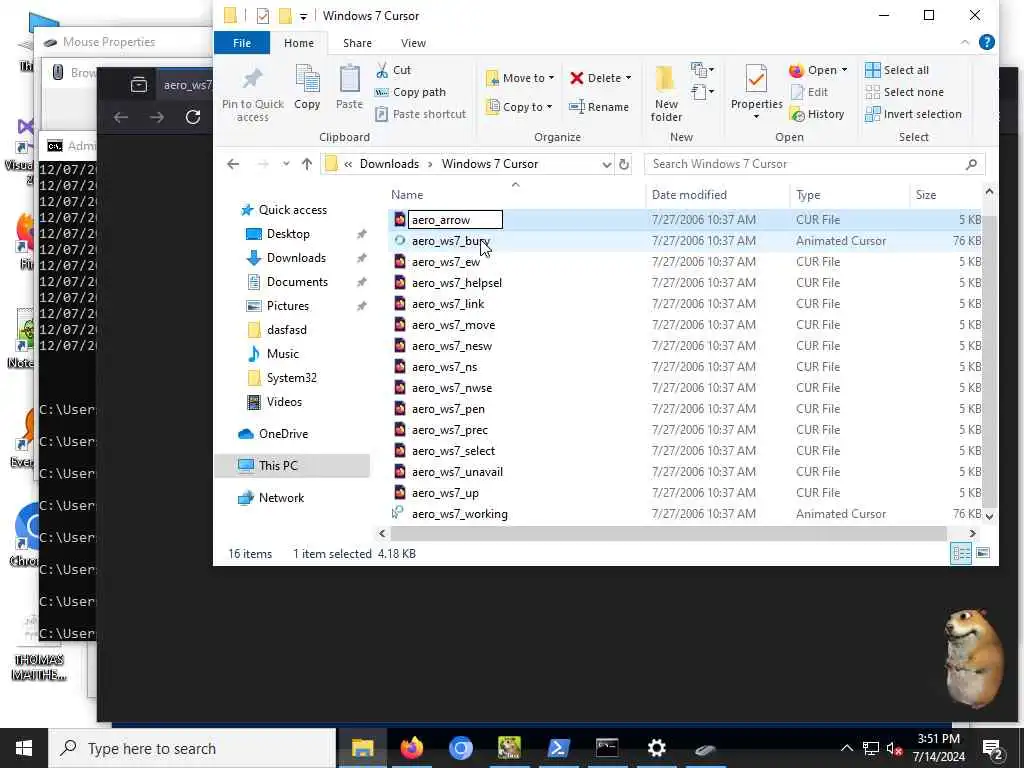This screenshot has height=768, width=1024.
Task: Open Move to dropdown
Action: 520,78
